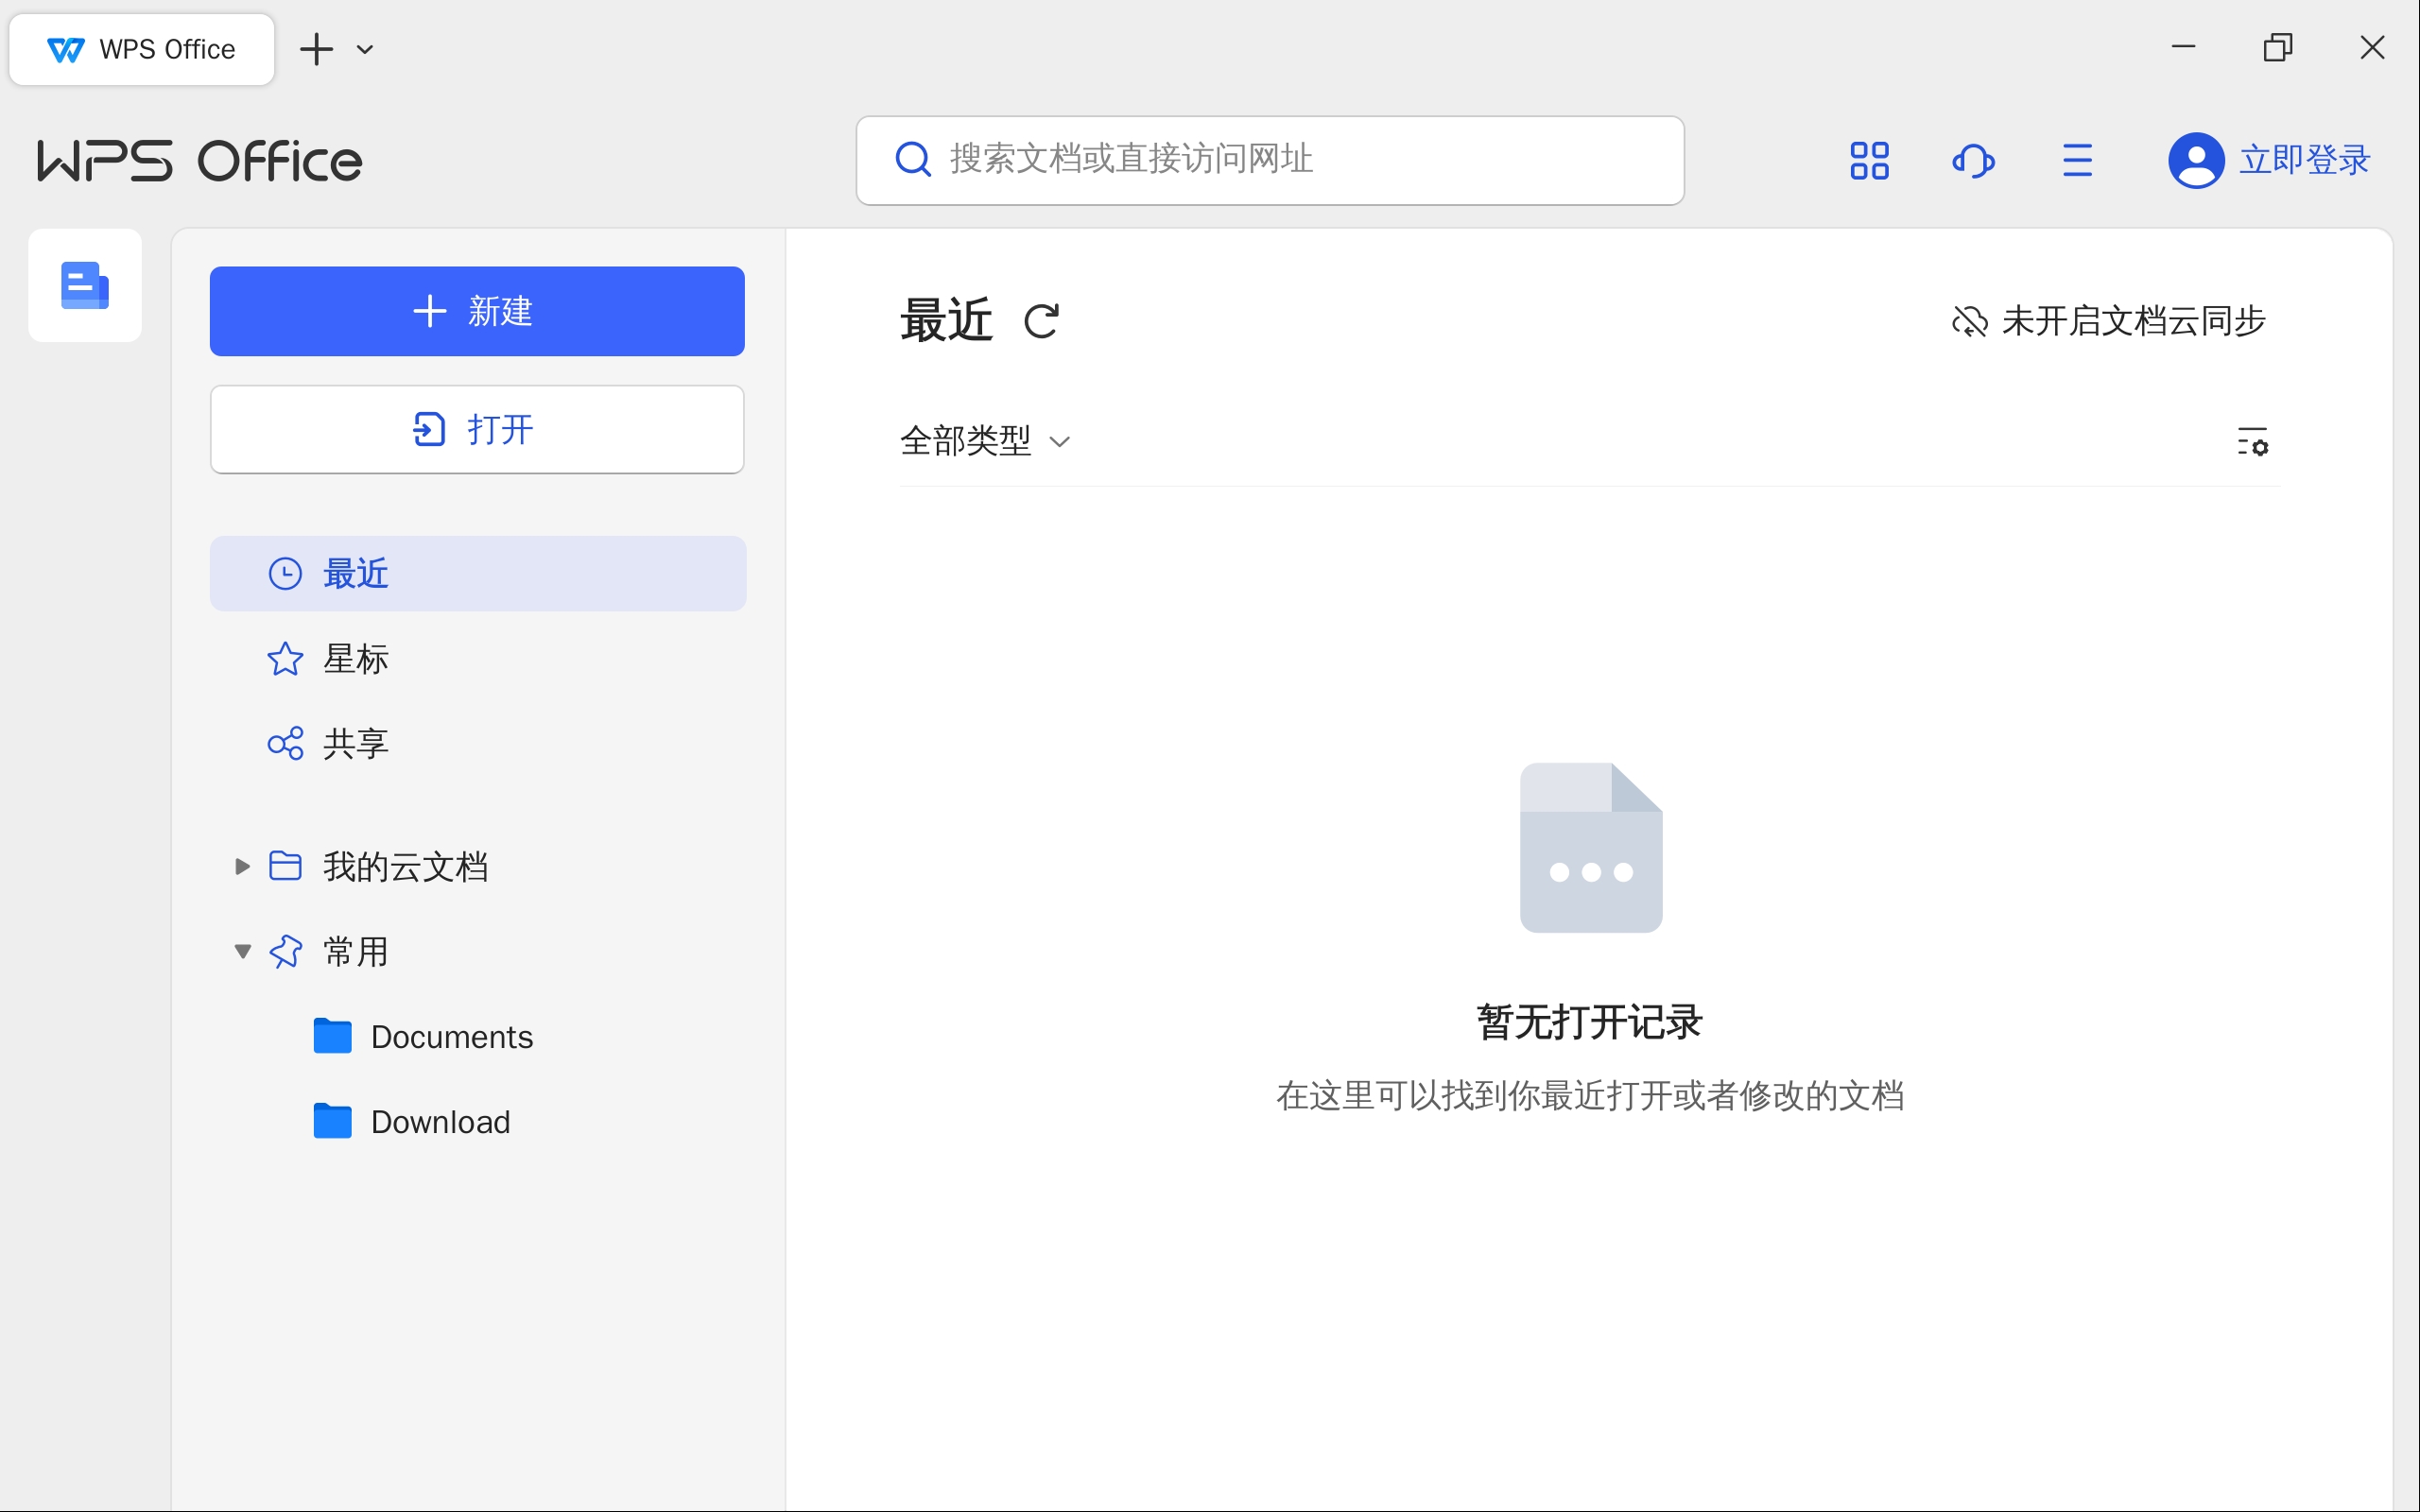Expand the 我的云文档 tree arrow

(x=242, y=866)
